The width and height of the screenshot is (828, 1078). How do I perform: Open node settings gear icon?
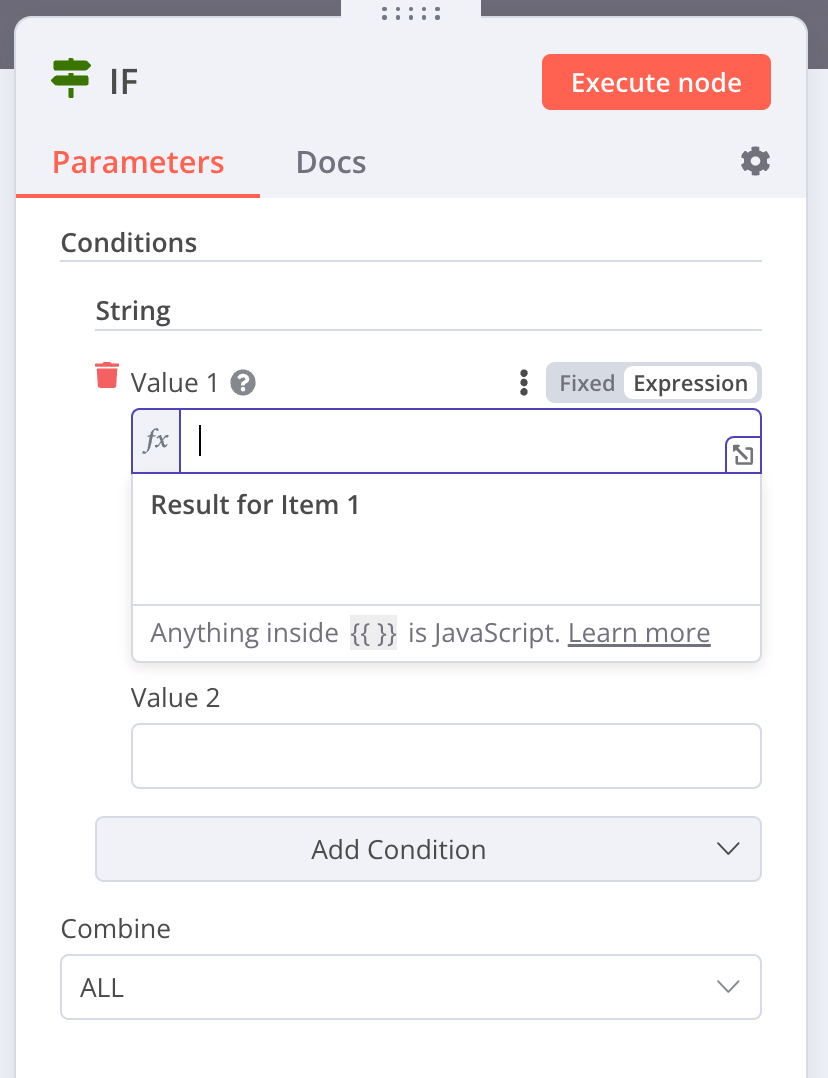[x=755, y=162]
